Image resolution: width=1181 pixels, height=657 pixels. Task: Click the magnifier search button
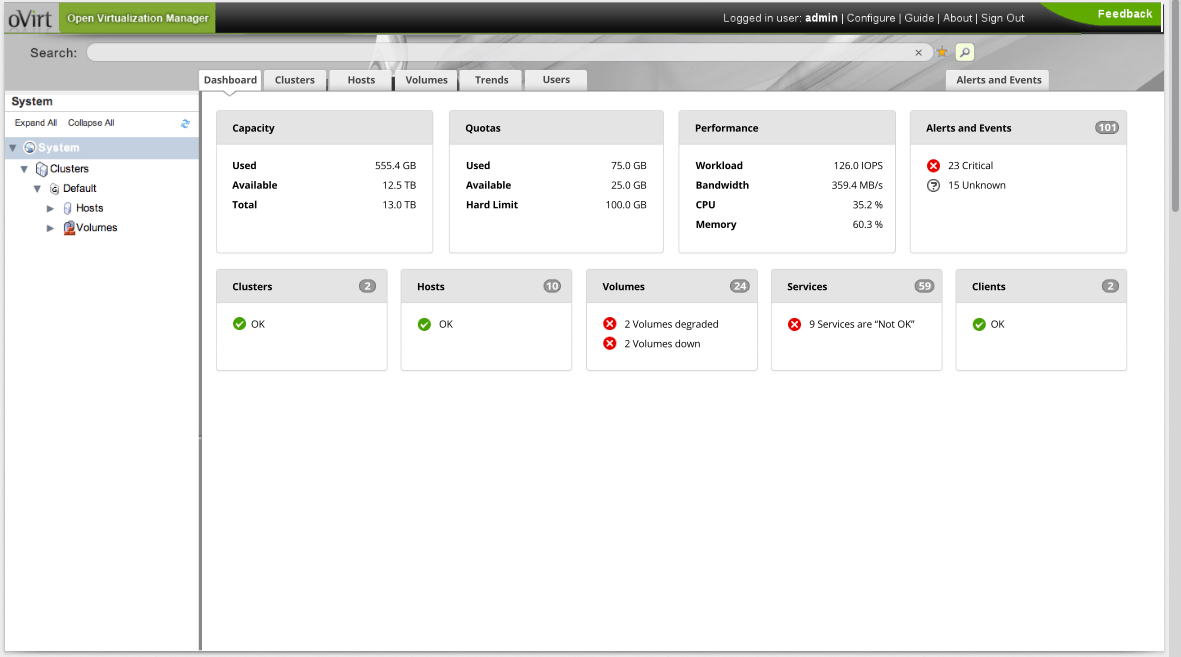tap(964, 52)
